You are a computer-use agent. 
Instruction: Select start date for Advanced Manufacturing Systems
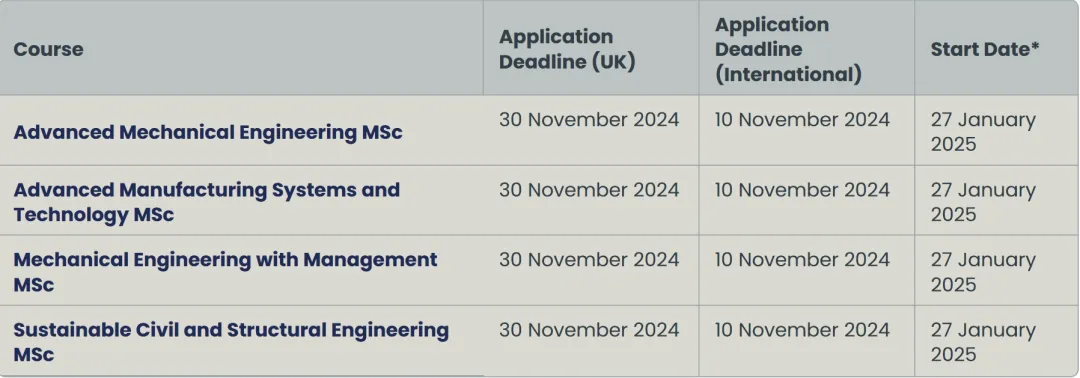coord(984,202)
